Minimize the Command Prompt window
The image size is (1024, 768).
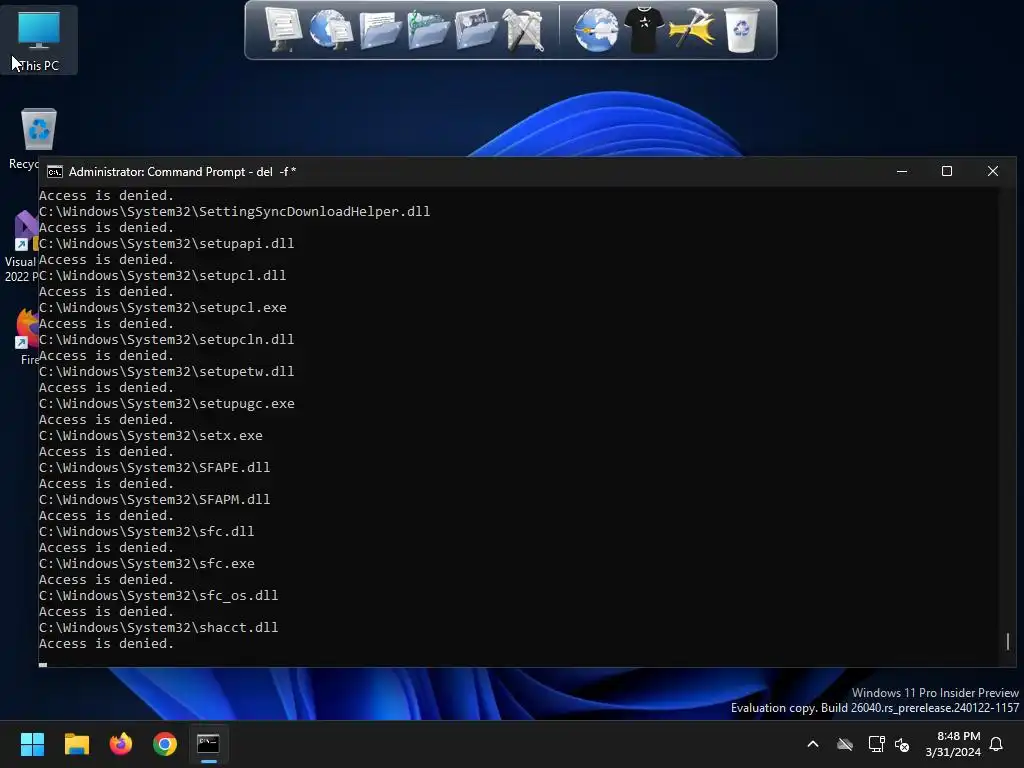pos(902,171)
